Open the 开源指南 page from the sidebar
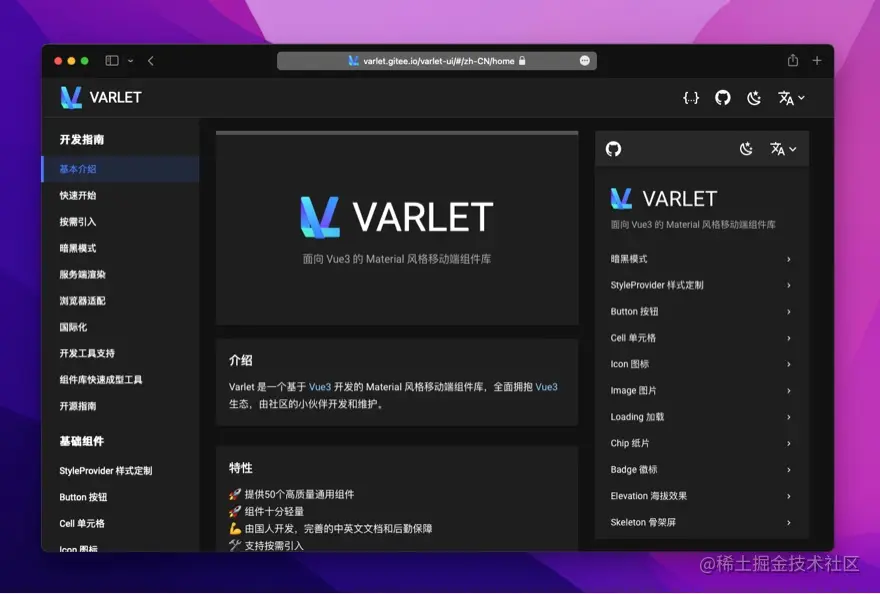 tap(80, 406)
